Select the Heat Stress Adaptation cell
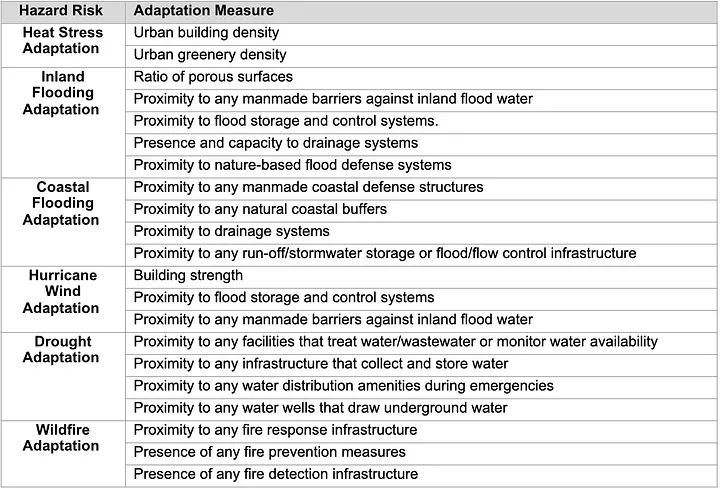This screenshot has width=720, height=489. [x=63, y=45]
